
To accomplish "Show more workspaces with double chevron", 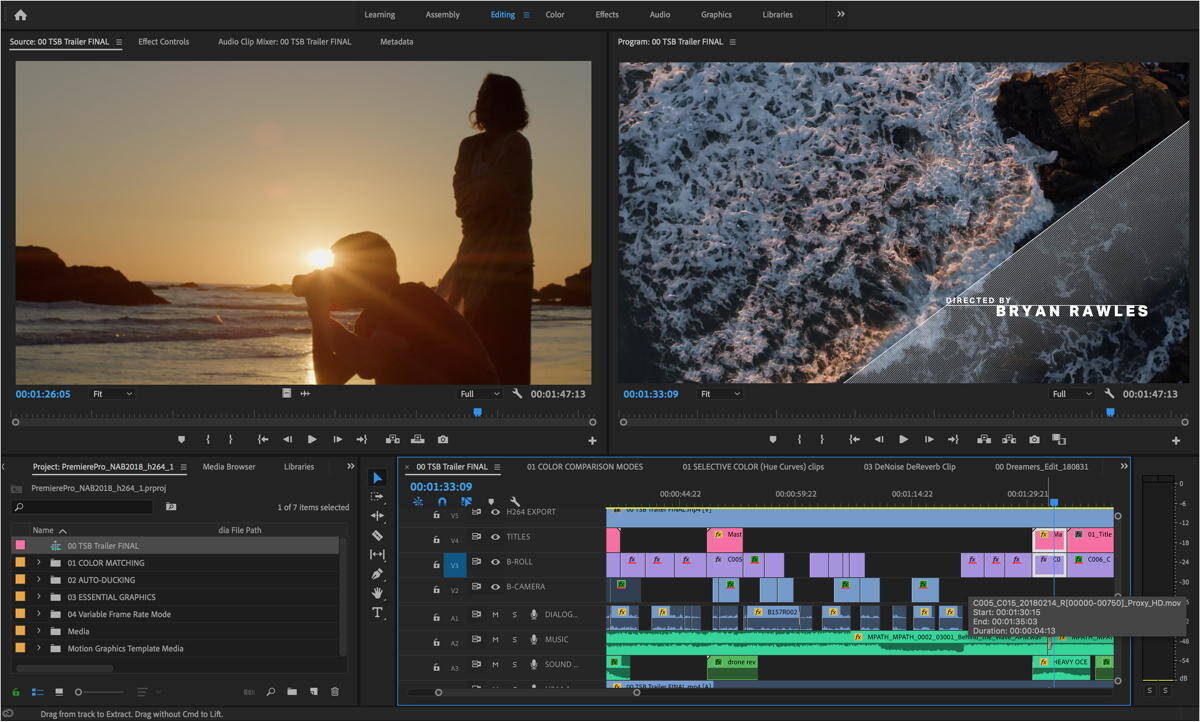I will (x=841, y=14).
